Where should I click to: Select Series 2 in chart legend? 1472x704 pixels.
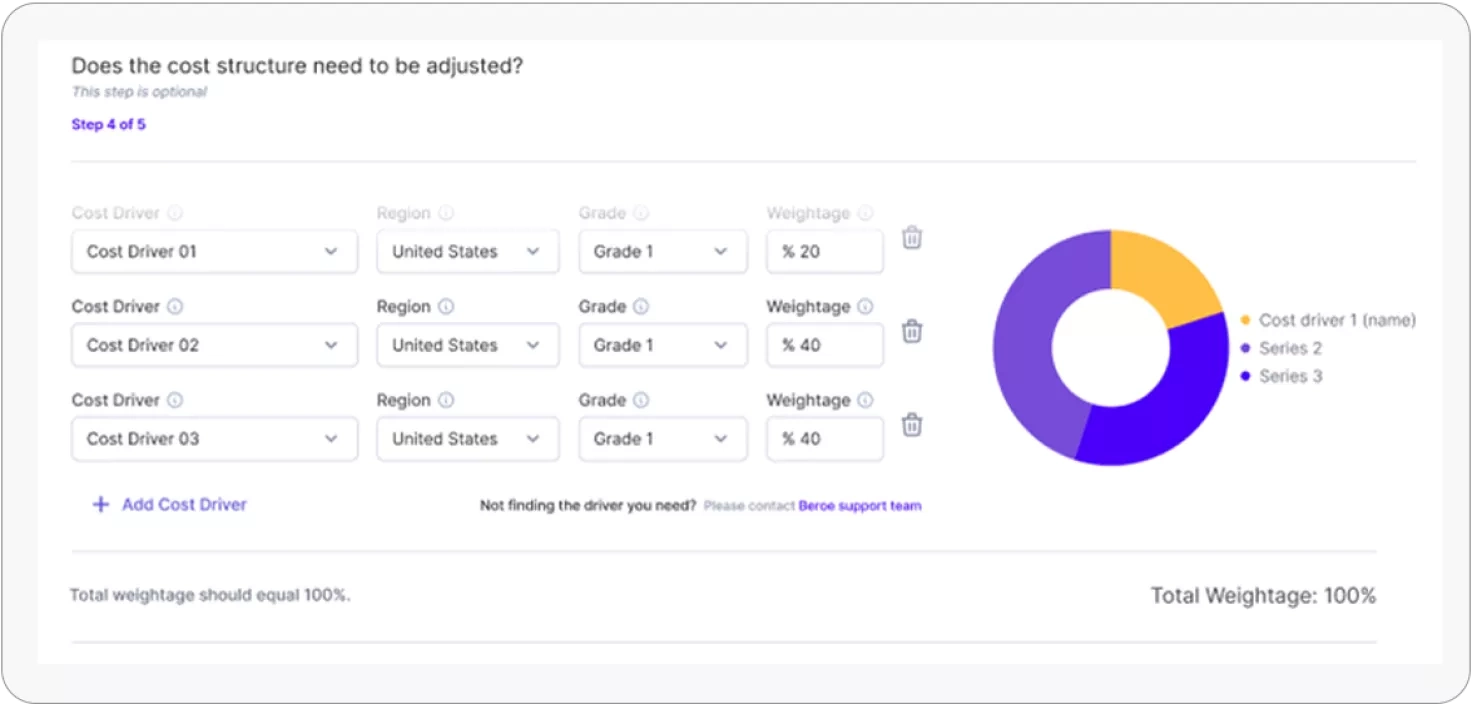[x=1290, y=348]
